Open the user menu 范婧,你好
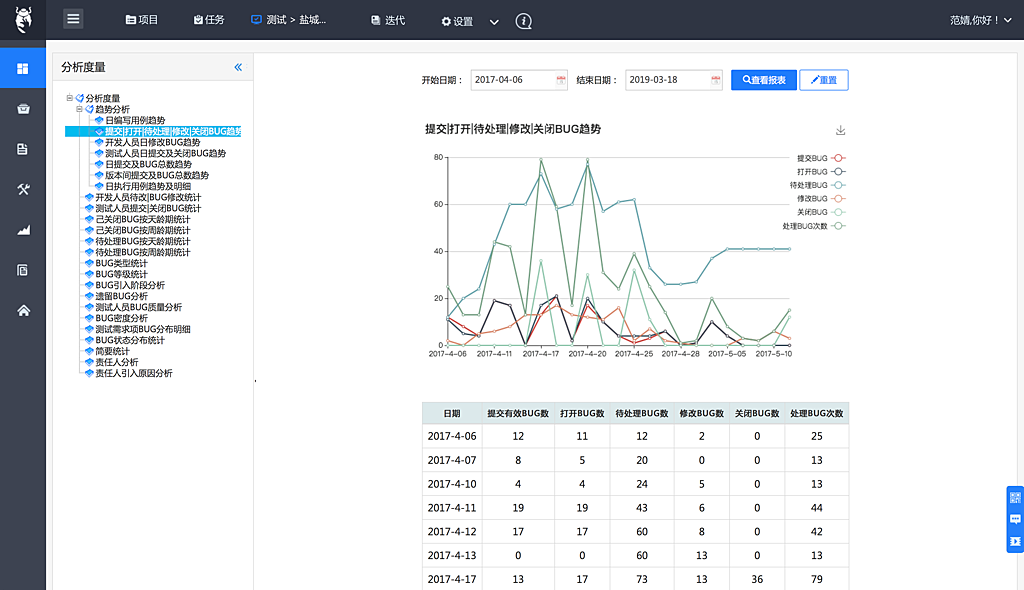Viewport: 1024px width, 590px height. (980, 20)
